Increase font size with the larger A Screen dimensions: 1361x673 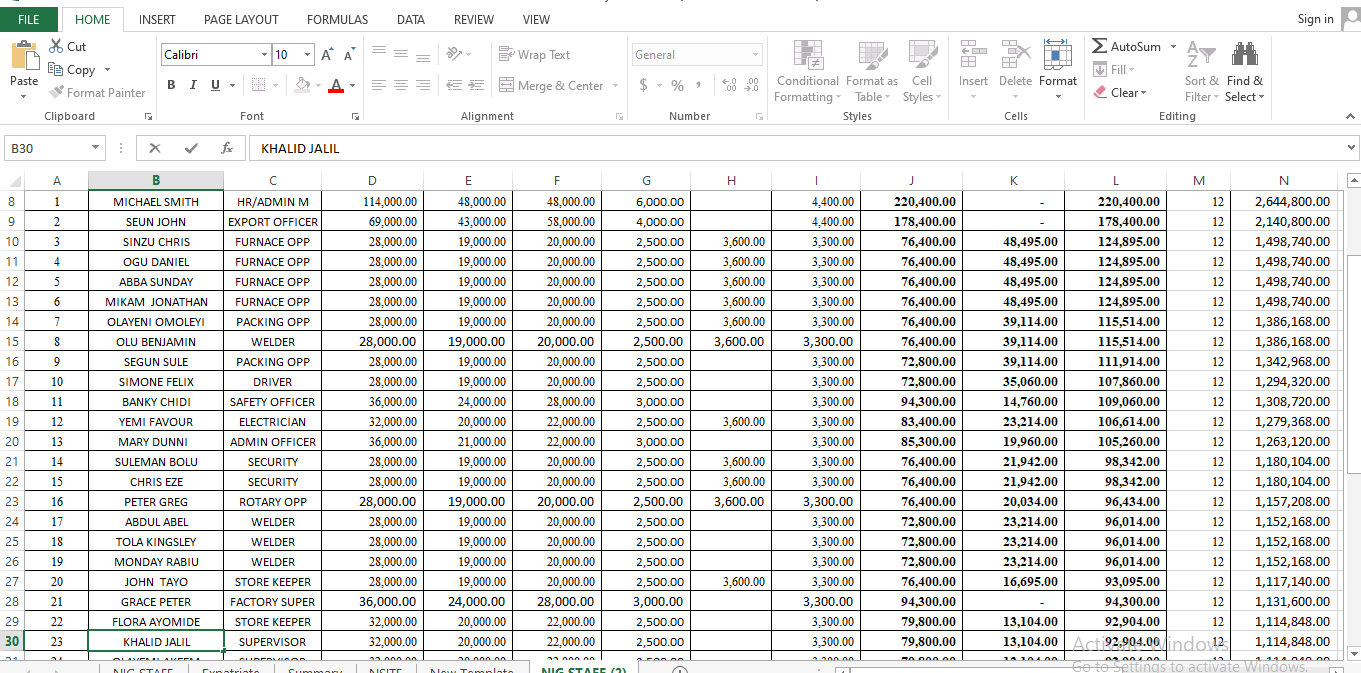(327, 55)
